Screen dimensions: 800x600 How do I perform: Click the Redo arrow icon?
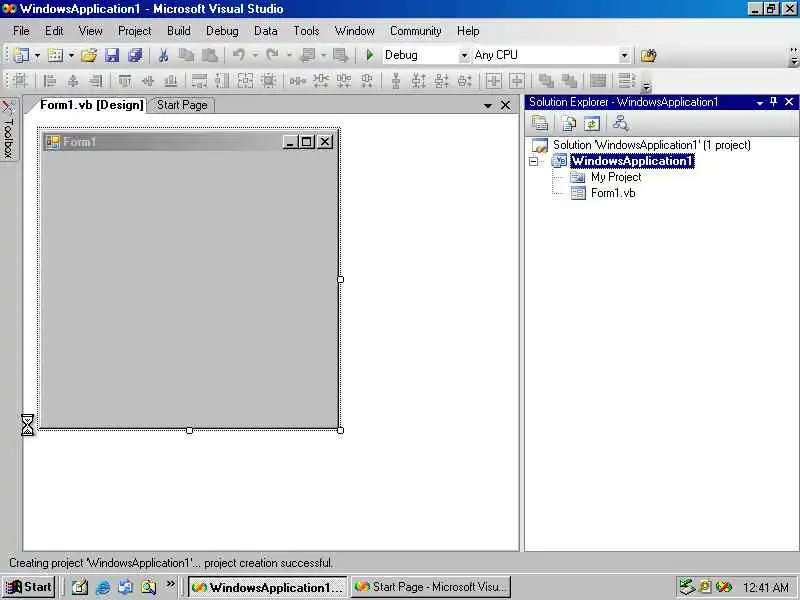coord(272,55)
